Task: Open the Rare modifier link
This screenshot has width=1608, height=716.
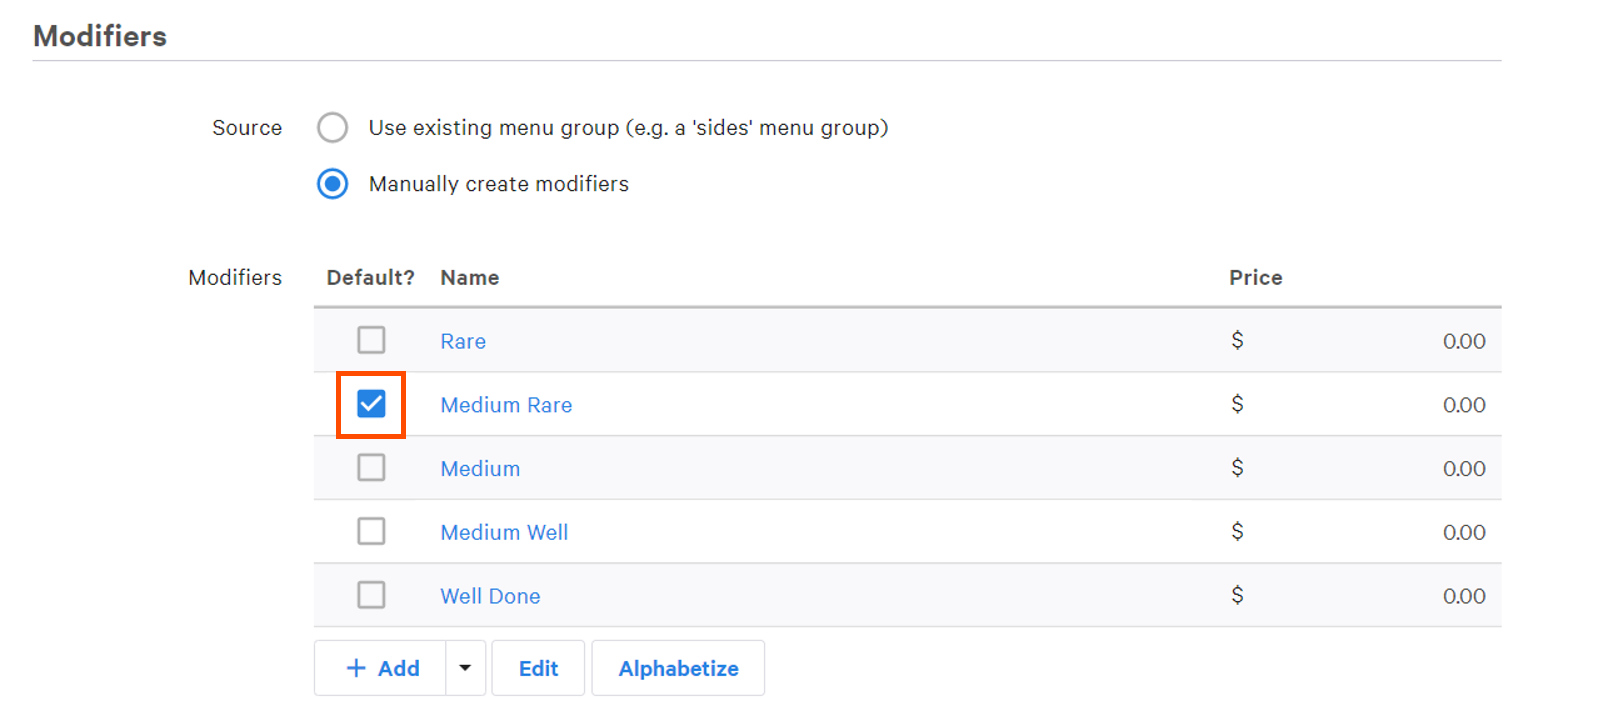Action: click(x=463, y=341)
